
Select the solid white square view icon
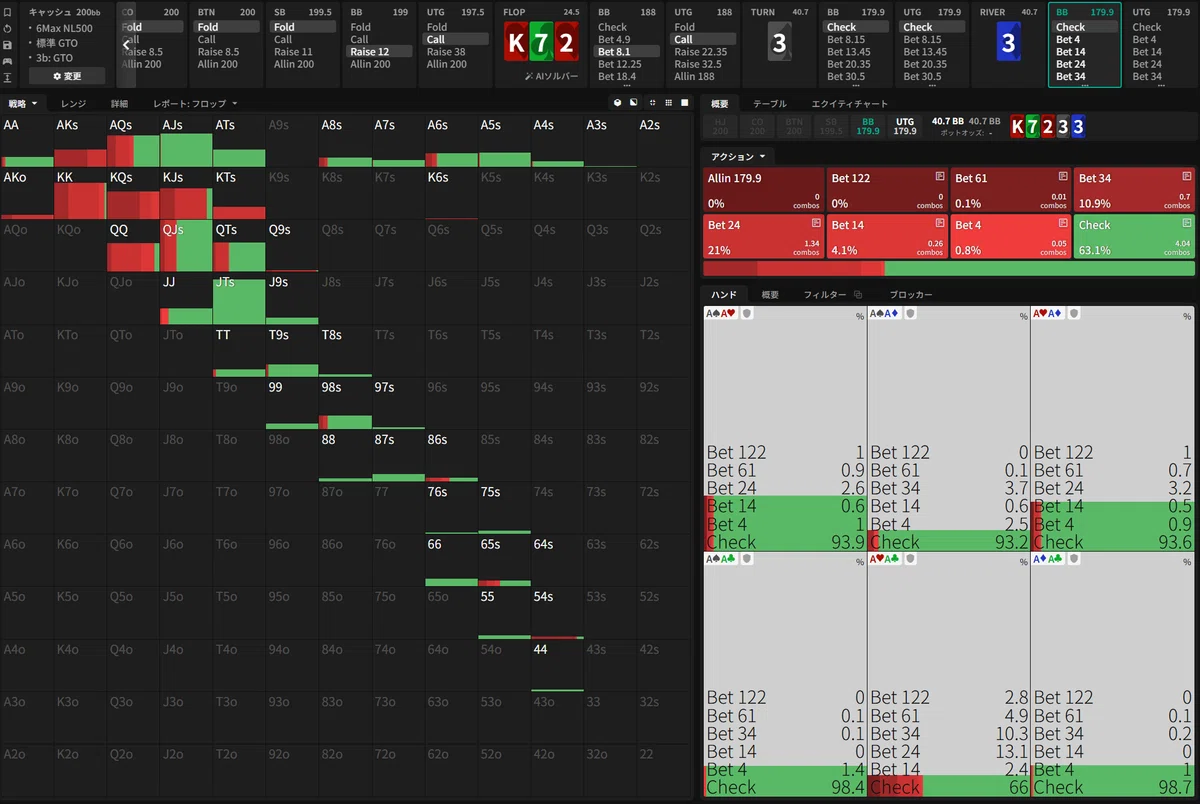click(x=685, y=102)
